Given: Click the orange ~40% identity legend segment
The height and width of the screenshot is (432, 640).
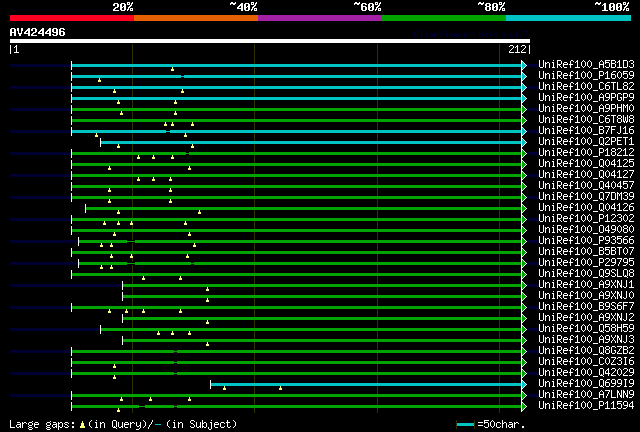Looking at the screenshot, I should coord(196,18).
